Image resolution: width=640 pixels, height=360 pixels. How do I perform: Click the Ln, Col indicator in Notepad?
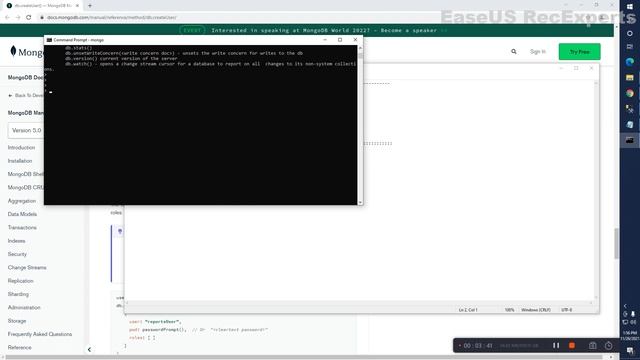tap(468, 310)
